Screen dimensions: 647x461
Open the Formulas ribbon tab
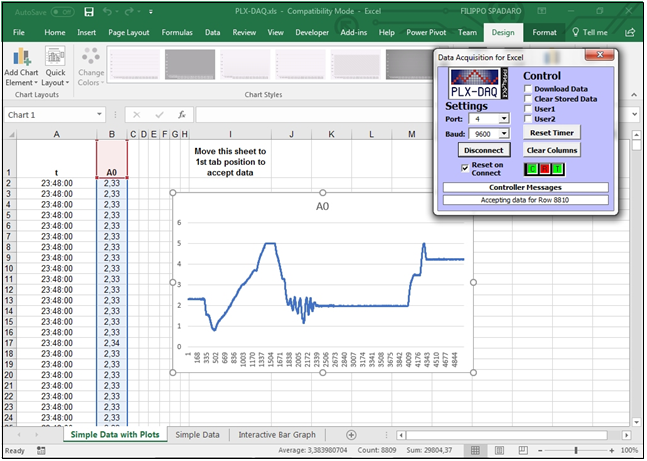pos(177,32)
